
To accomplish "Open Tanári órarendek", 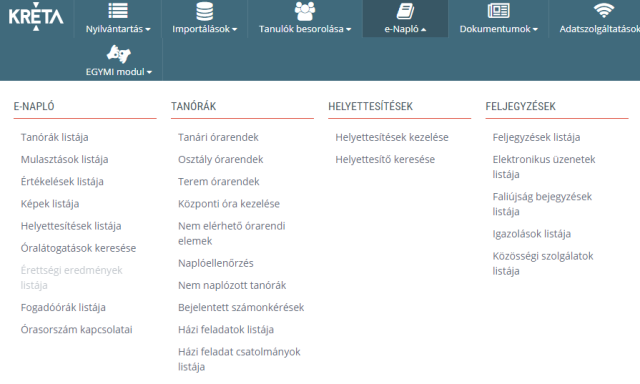I will (x=218, y=138).
